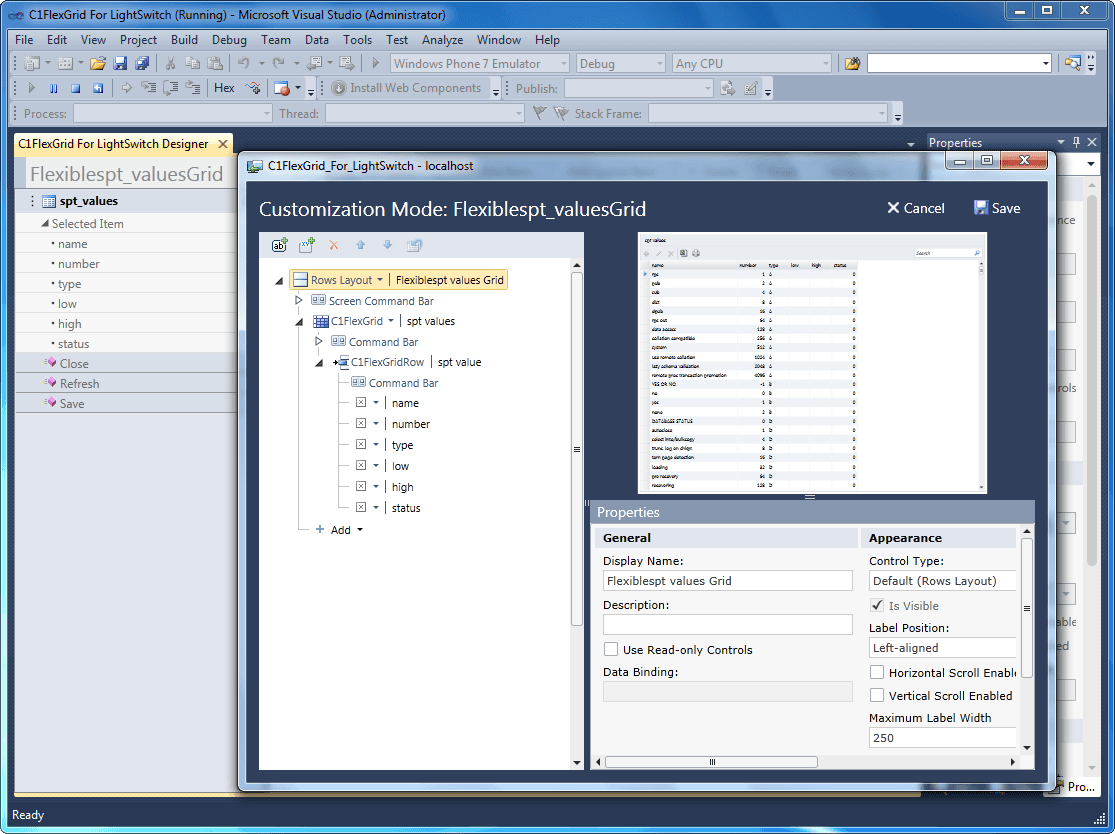Click the Copy icon in Visual Studio toolbar
Screen dimensions: 1115x834
coord(192,63)
